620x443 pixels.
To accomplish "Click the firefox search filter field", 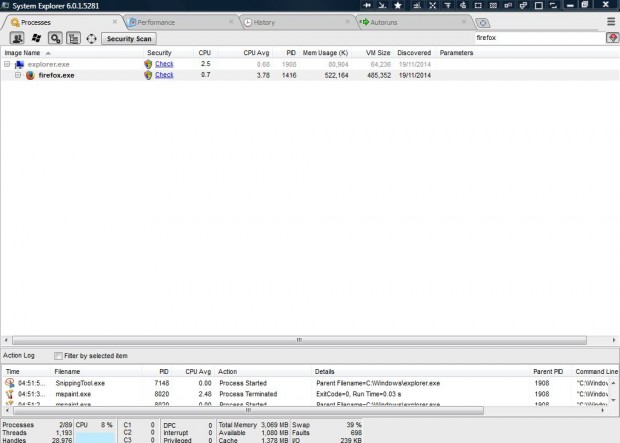I will (x=539, y=38).
